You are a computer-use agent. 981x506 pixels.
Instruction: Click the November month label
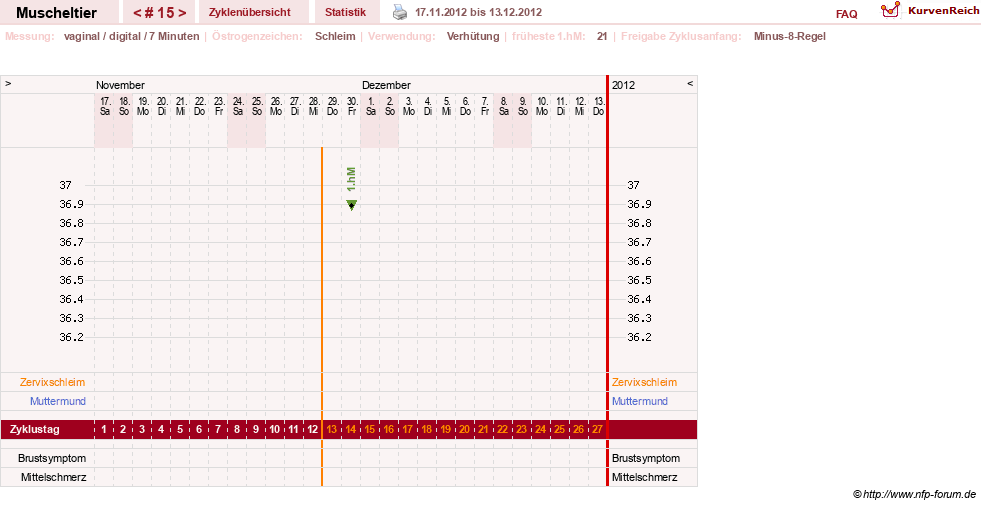click(x=120, y=85)
